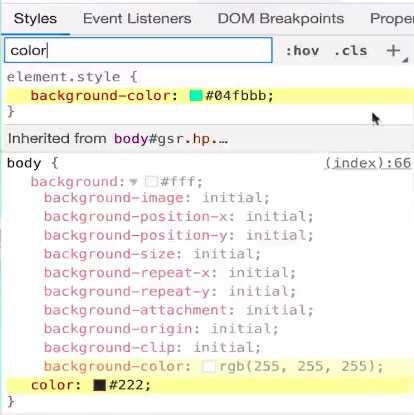
Task: Open the black #222 color swatch
Action: 99,385
